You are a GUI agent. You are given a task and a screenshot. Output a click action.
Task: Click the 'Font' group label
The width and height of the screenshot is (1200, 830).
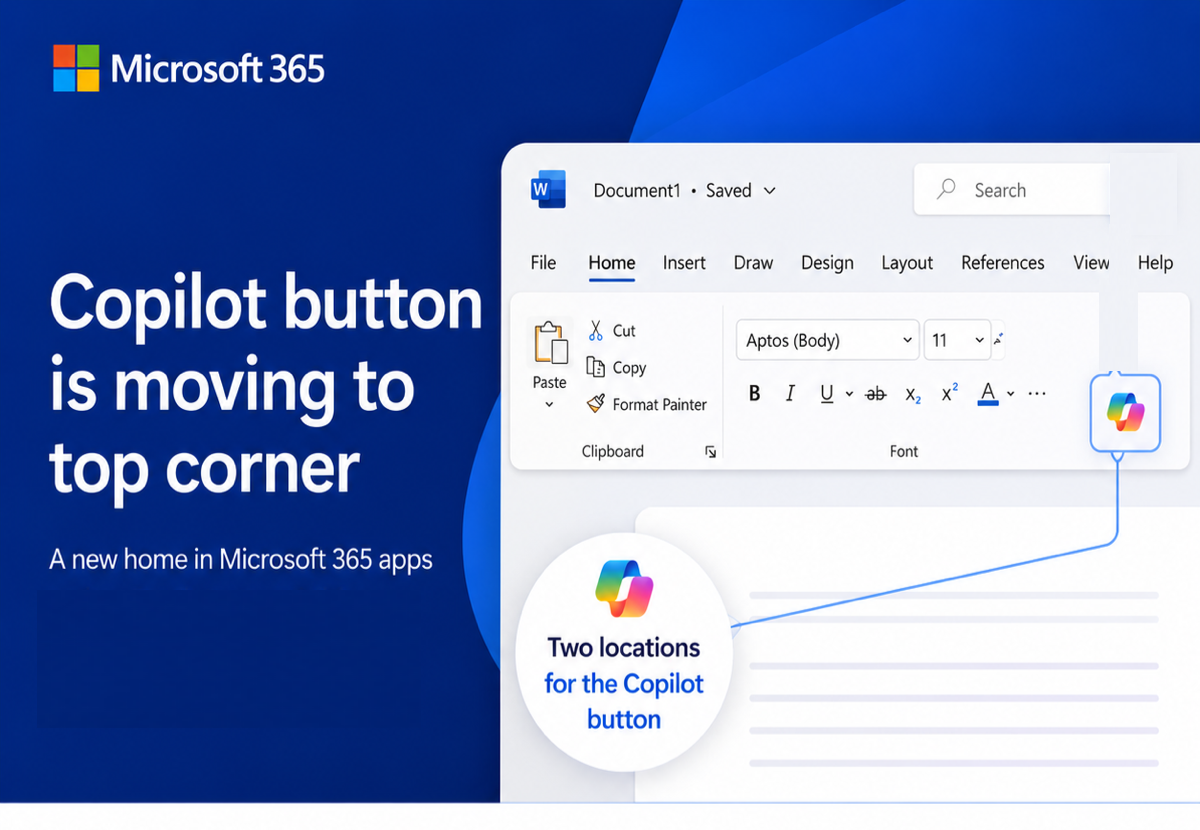(x=904, y=451)
